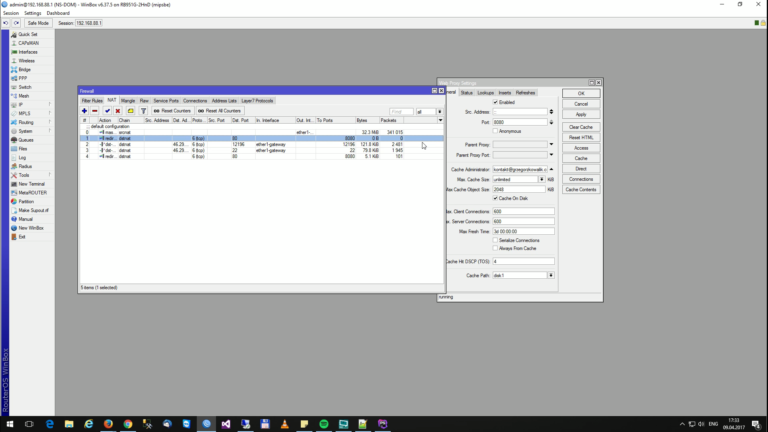Expand the Parent Proxy field arrow
Screen dimensions: 768x432
[x=551, y=144]
